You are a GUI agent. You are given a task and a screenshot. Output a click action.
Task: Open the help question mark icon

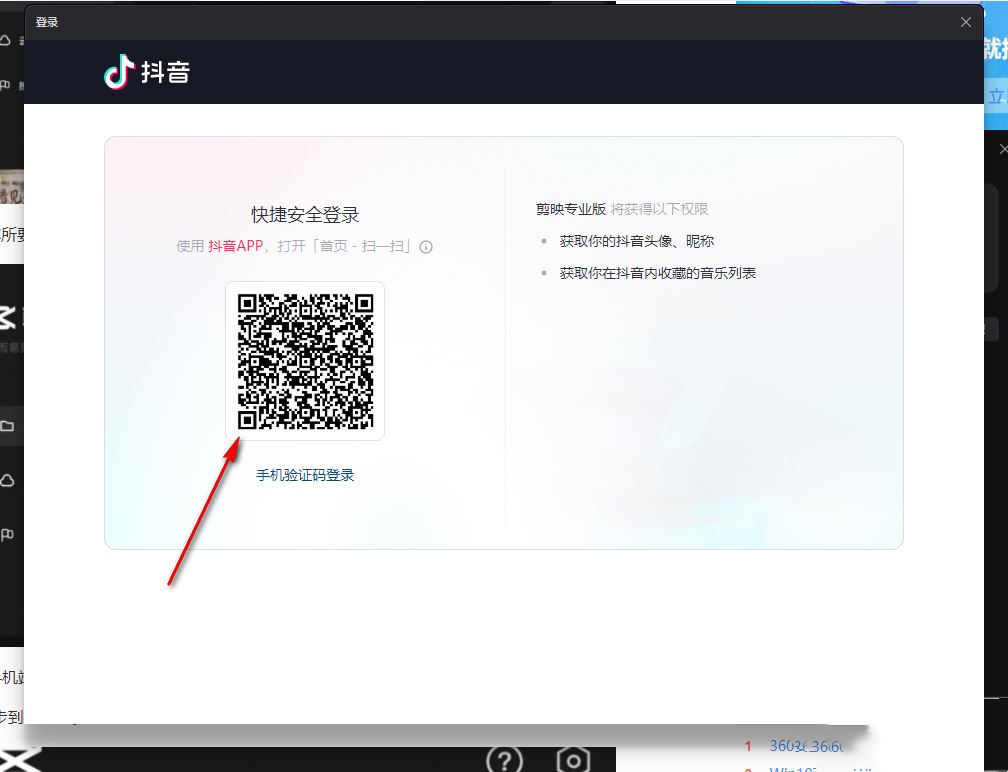point(505,760)
